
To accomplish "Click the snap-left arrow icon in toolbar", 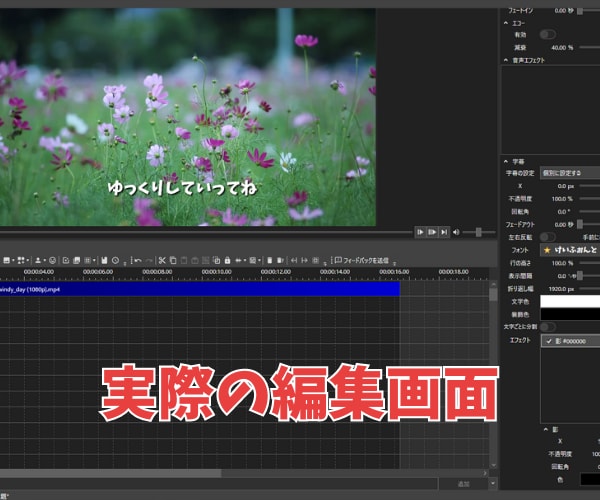I will point(293,261).
